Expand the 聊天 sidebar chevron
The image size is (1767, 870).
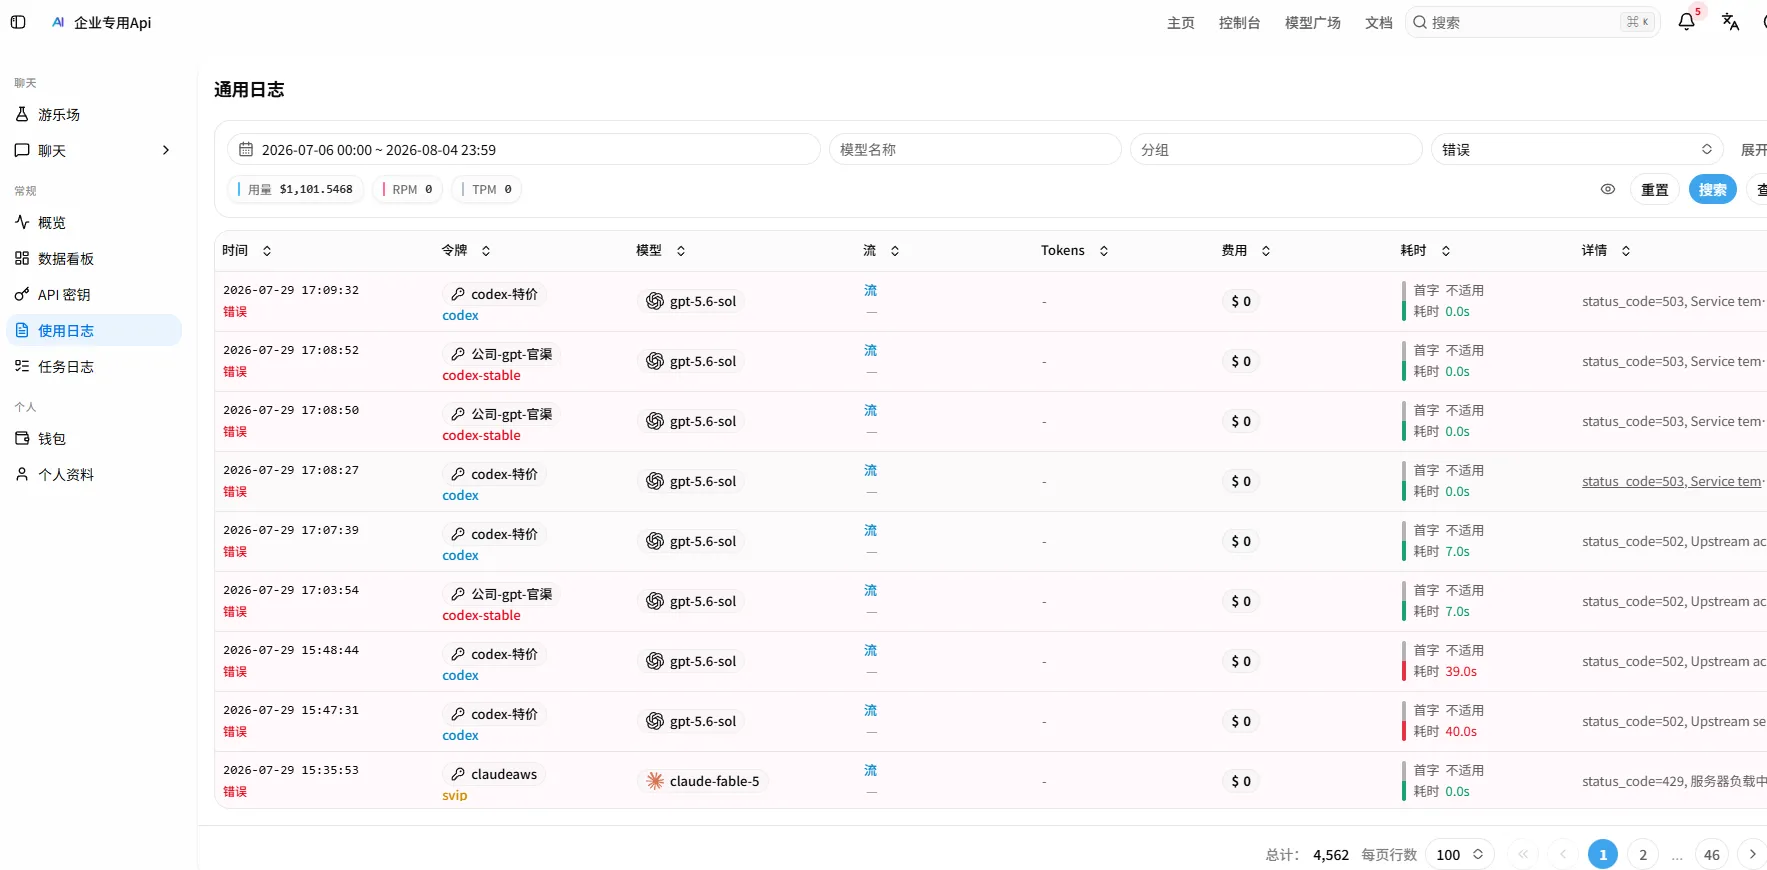click(x=166, y=151)
